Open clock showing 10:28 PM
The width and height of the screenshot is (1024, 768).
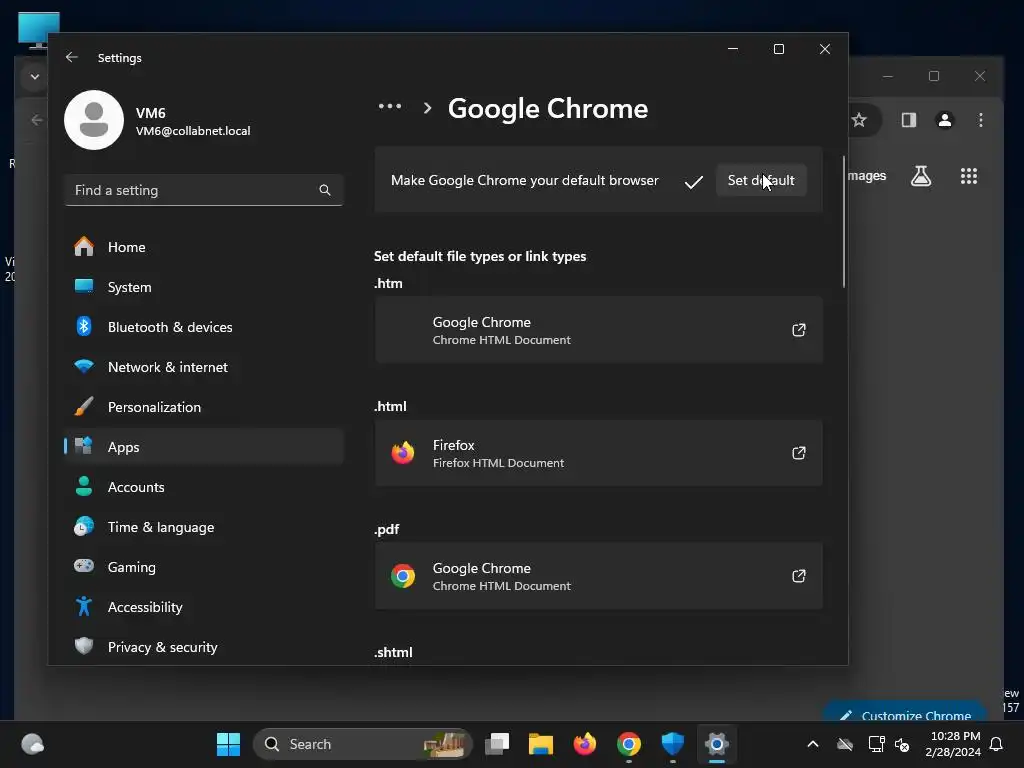click(953, 744)
